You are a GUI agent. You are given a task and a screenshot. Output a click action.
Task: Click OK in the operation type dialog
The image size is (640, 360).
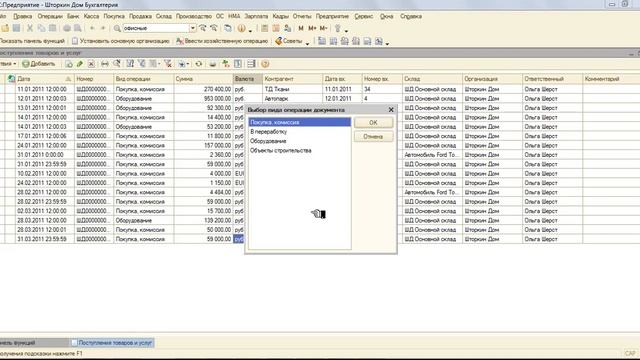pos(373,122)
